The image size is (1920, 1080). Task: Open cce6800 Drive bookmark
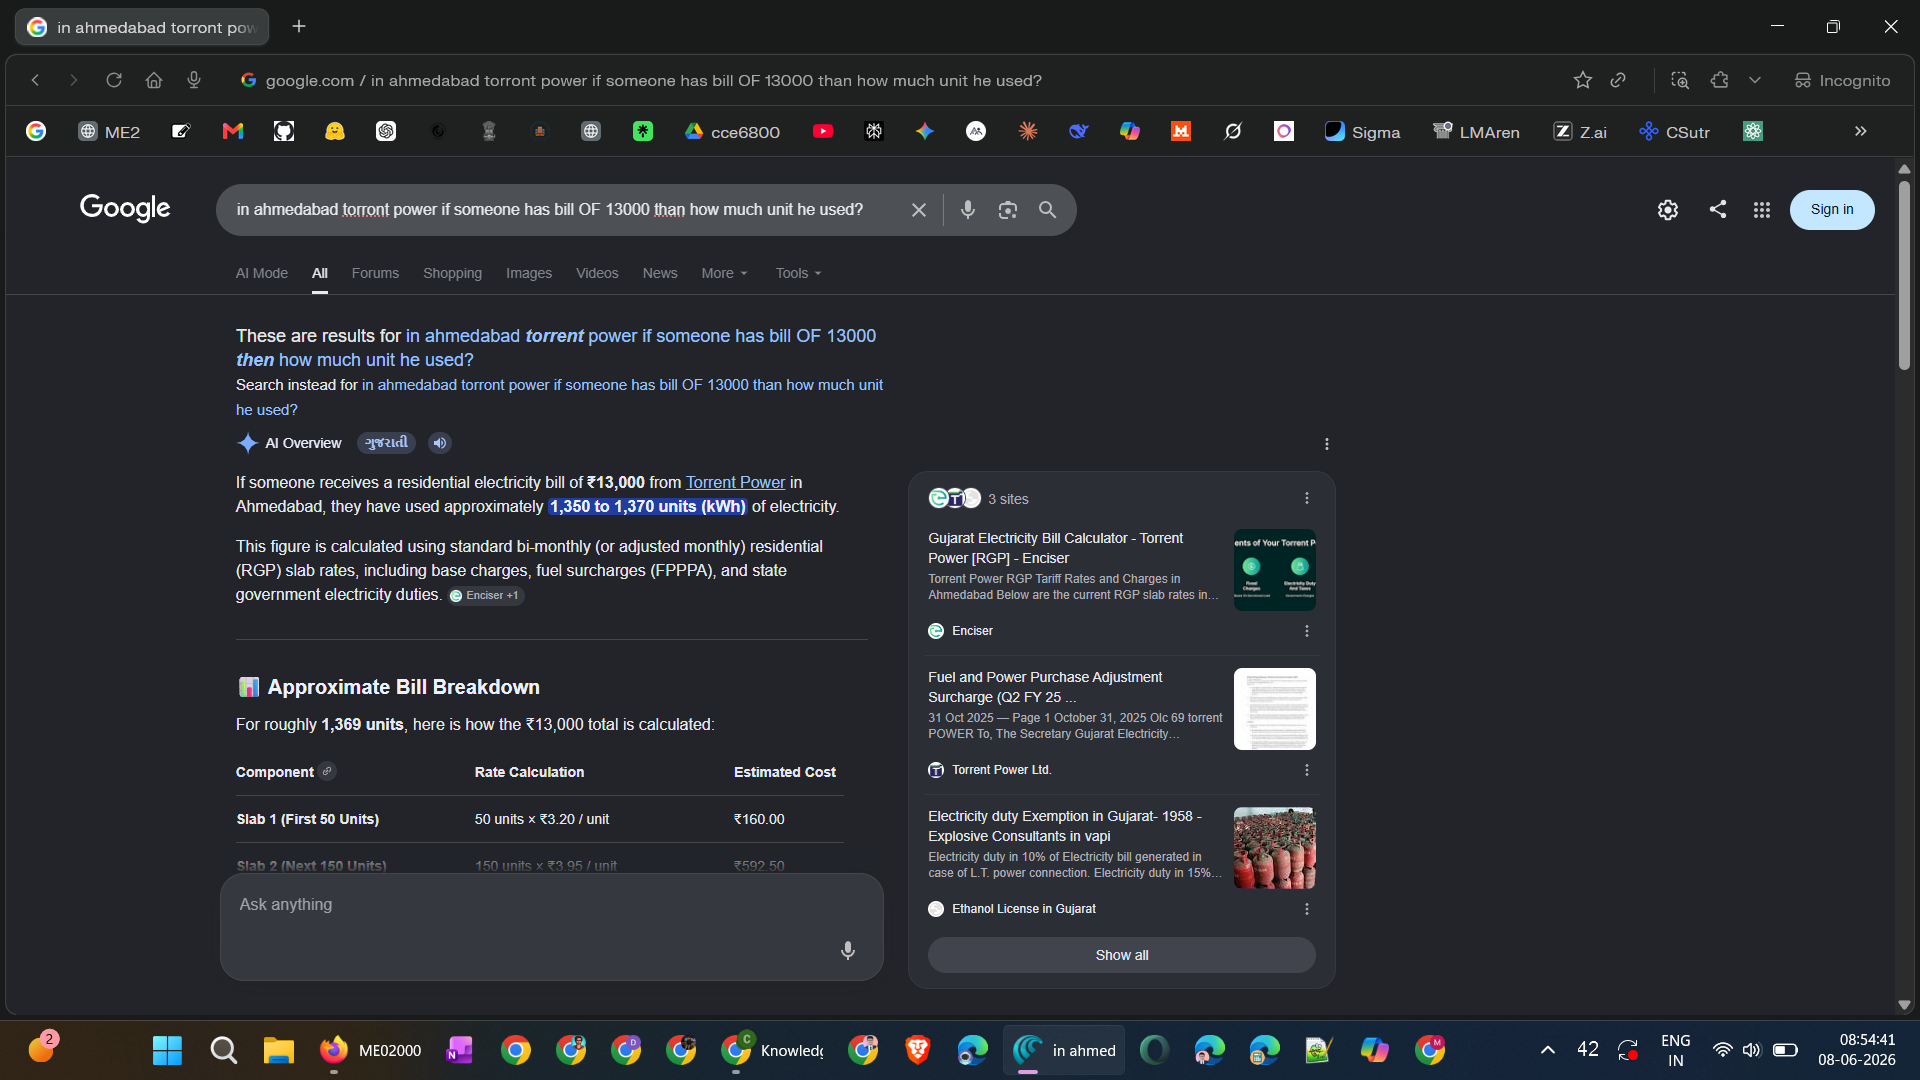coord(733,131)
